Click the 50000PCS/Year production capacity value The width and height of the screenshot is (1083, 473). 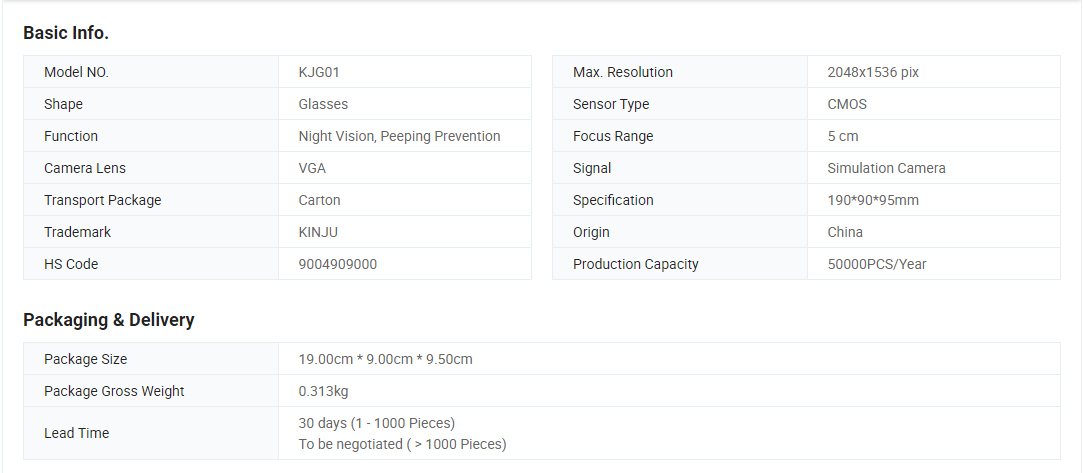click(x=878, y=264)
